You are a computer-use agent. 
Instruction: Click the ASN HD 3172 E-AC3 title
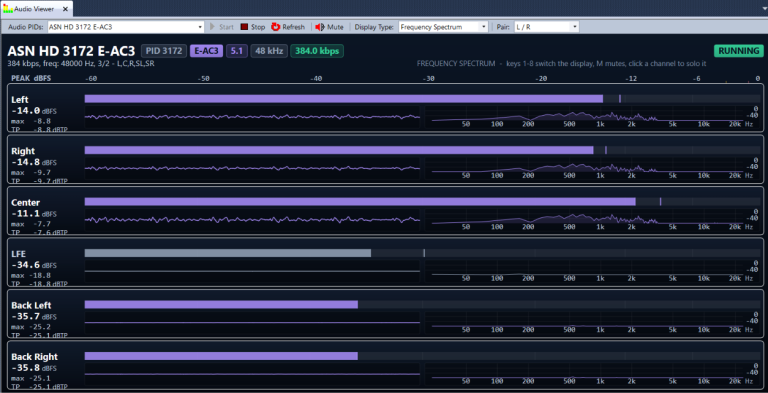pos(72,51)
